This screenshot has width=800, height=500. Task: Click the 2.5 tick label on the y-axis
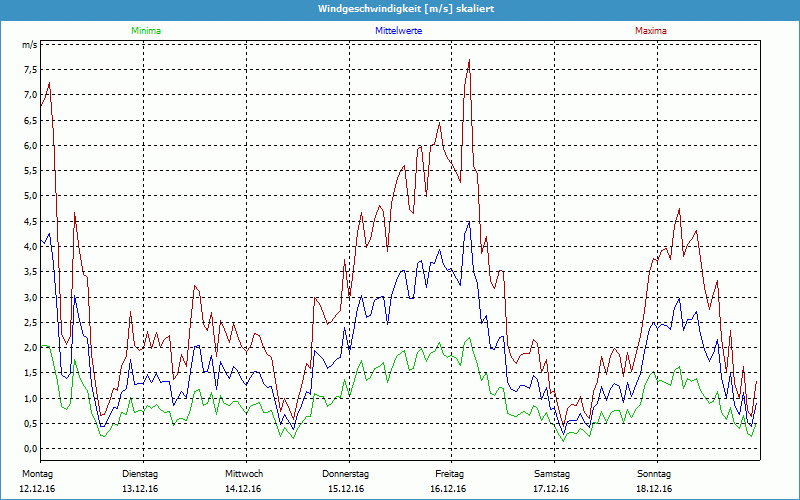(29, 322)
